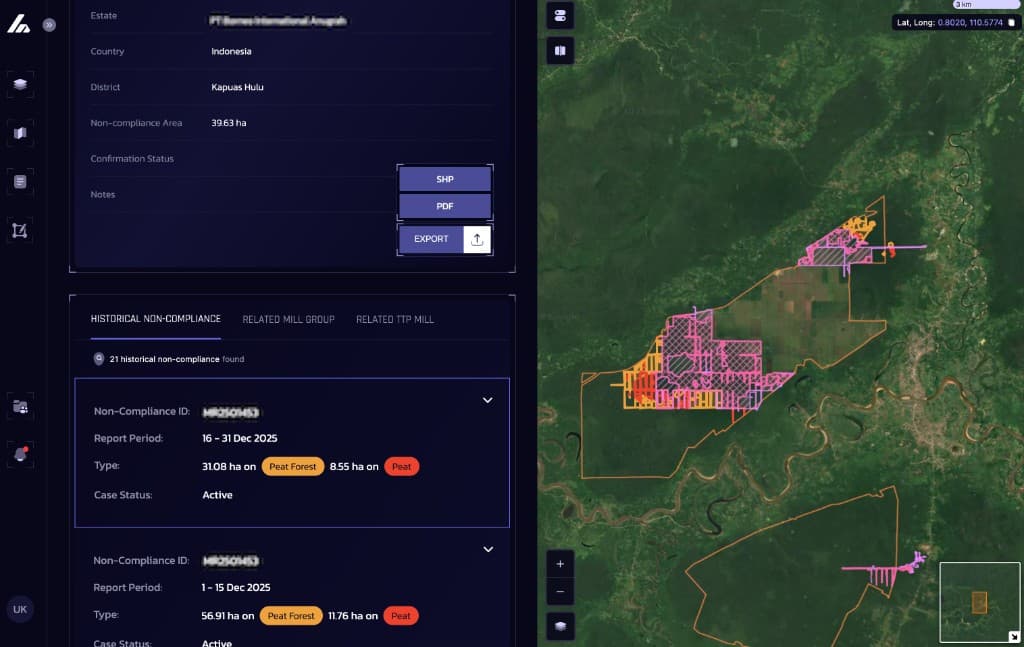Collapse the 16 - 31 Dec 2025 record
The image size is (1024, 647).
click(488, 400)
